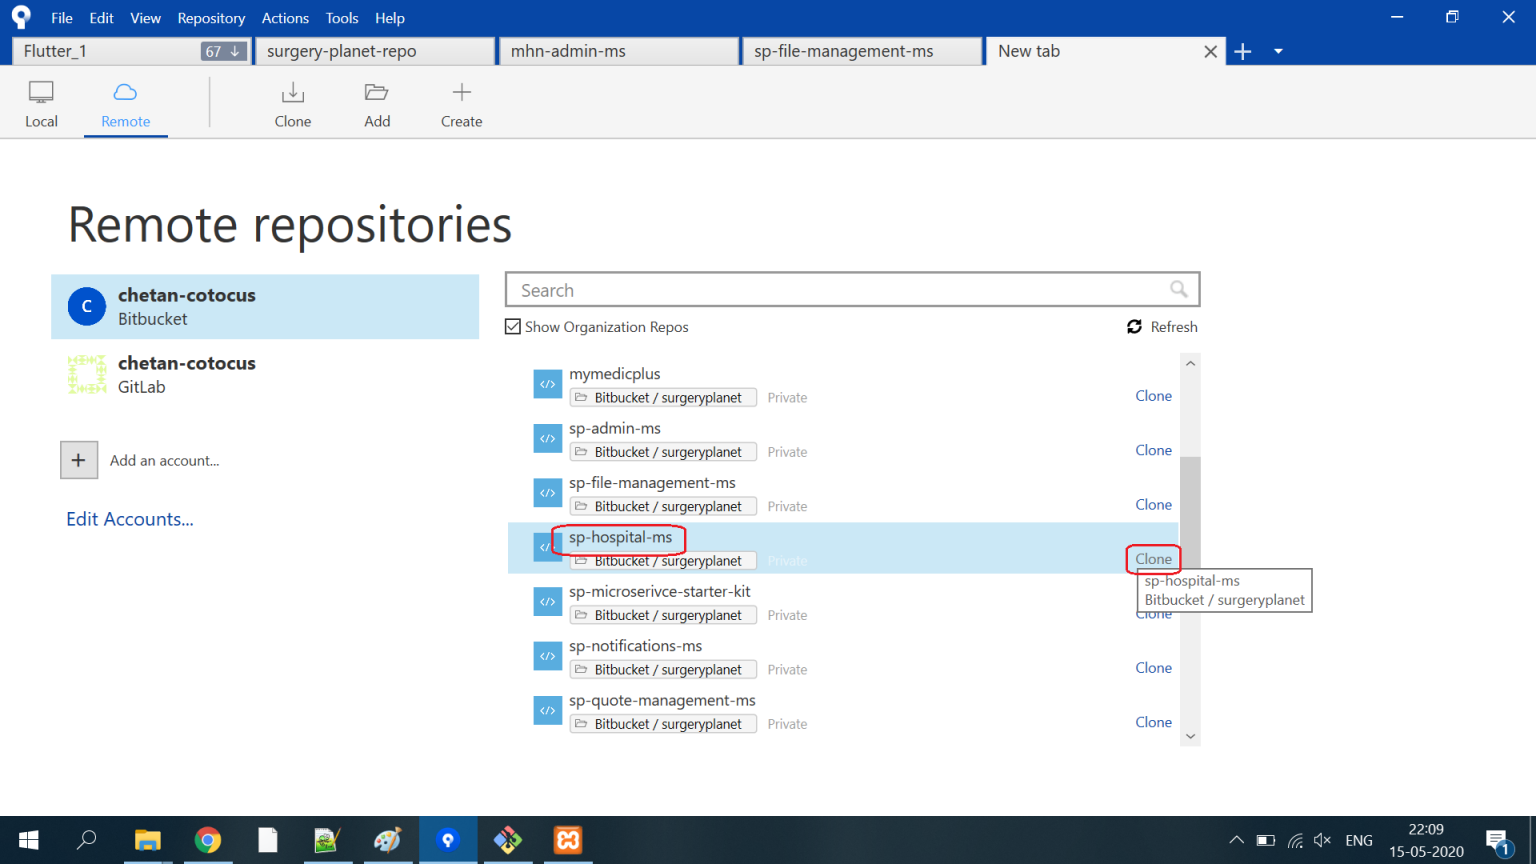
Task: Click the Create plus toolbar icon
Action: tap(461, 92)
